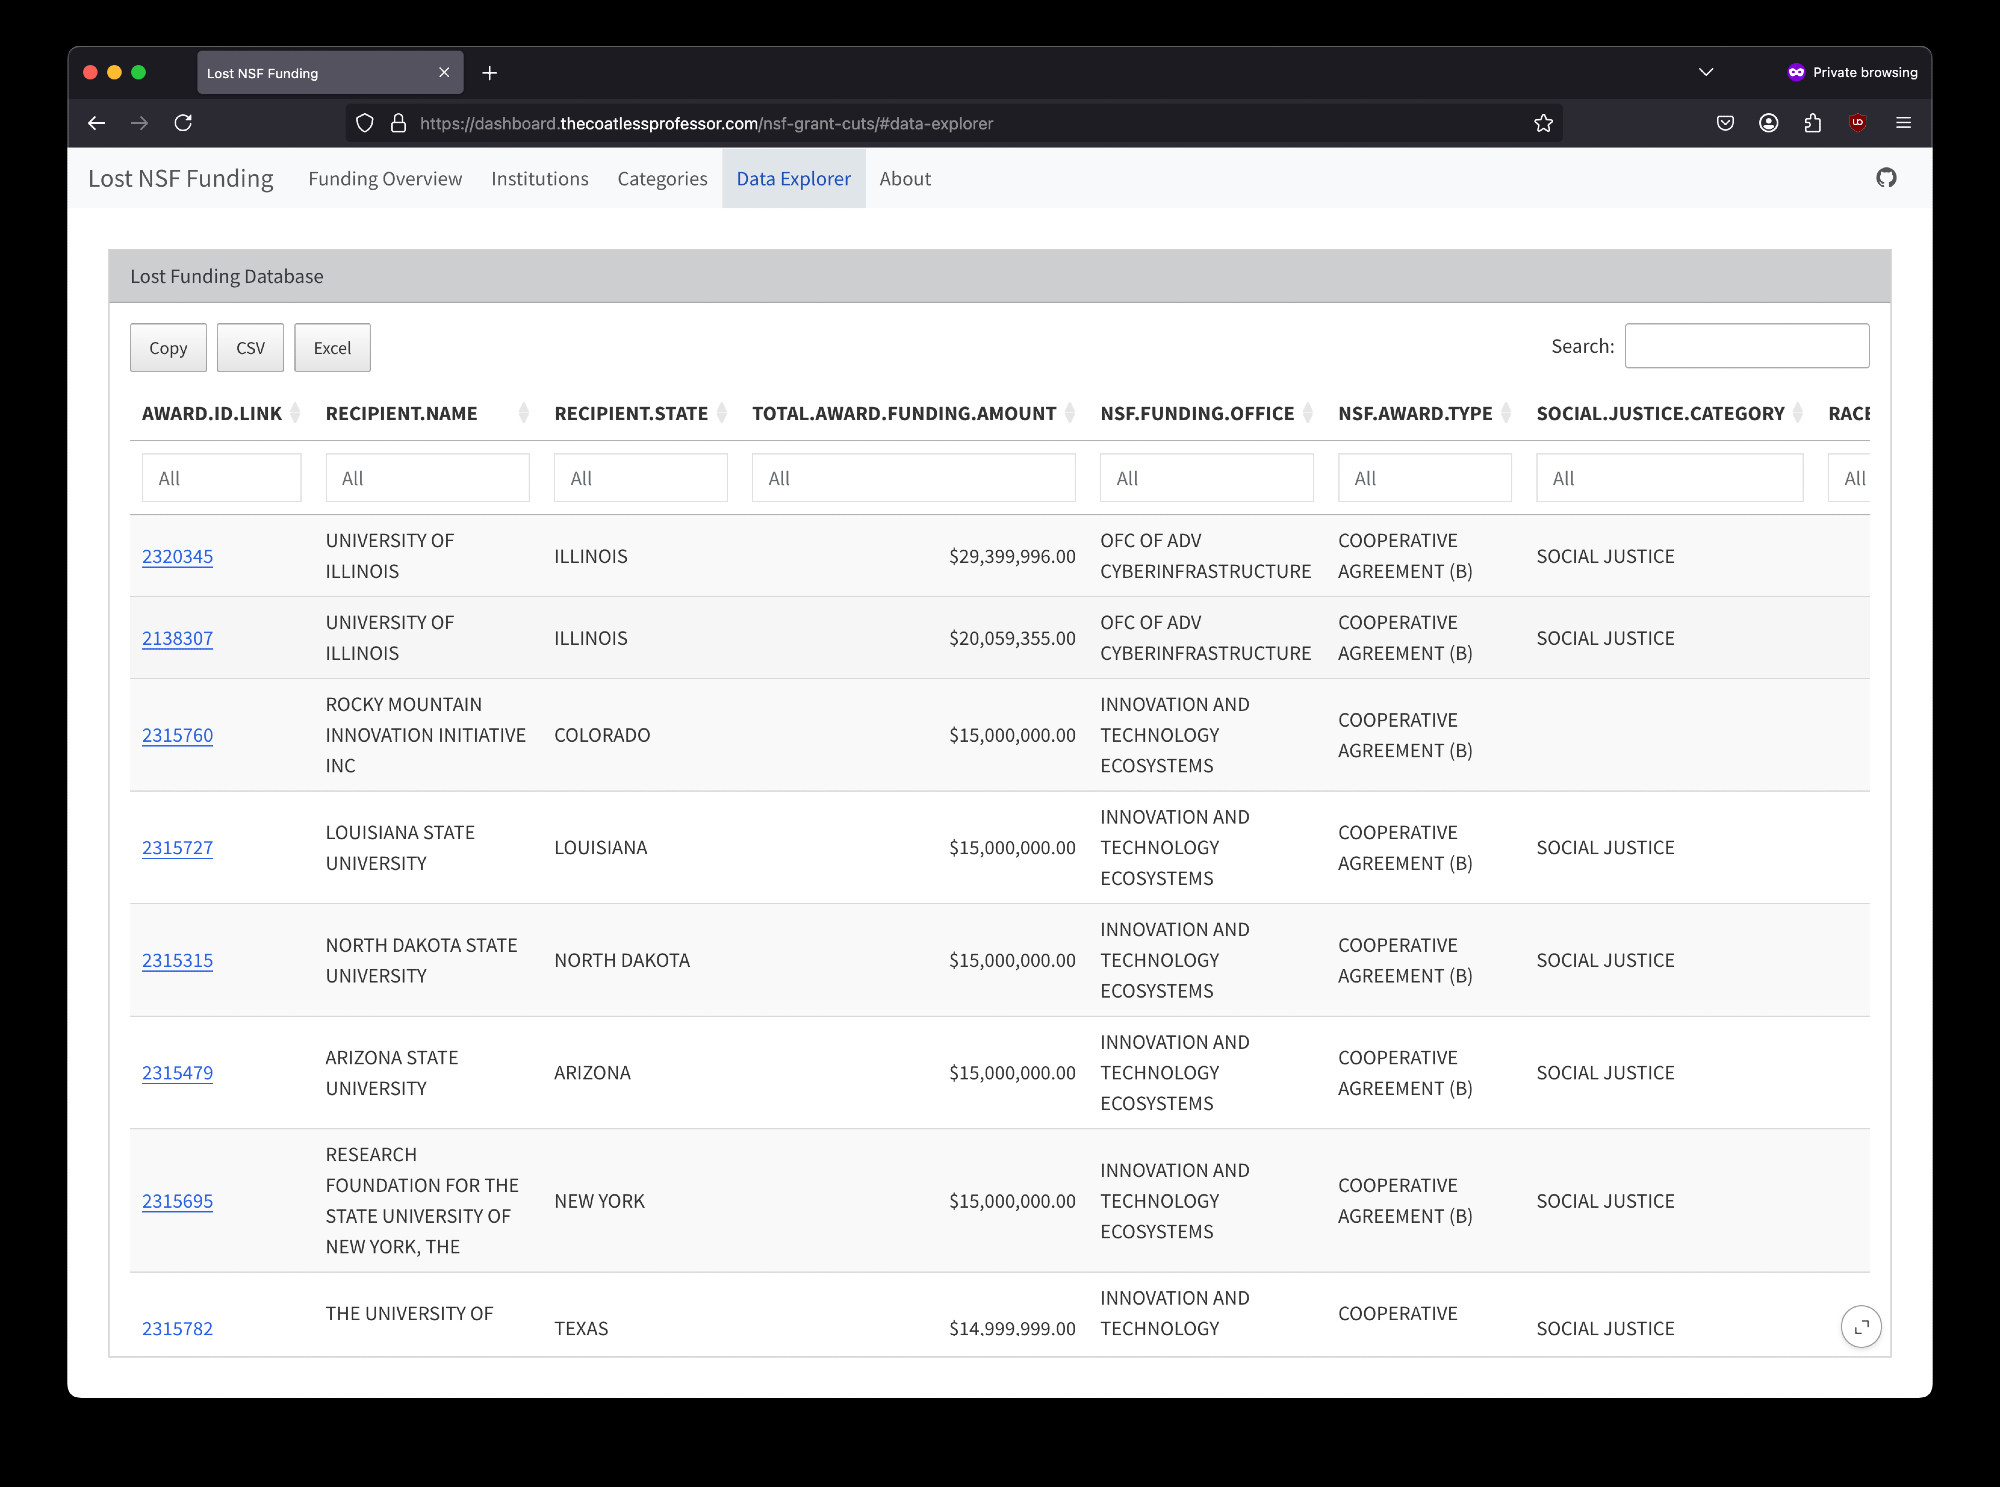This screenshot has height=1487, width=2000.
Task: Select the ARIZONA state cell
Action: [592, 1073]
